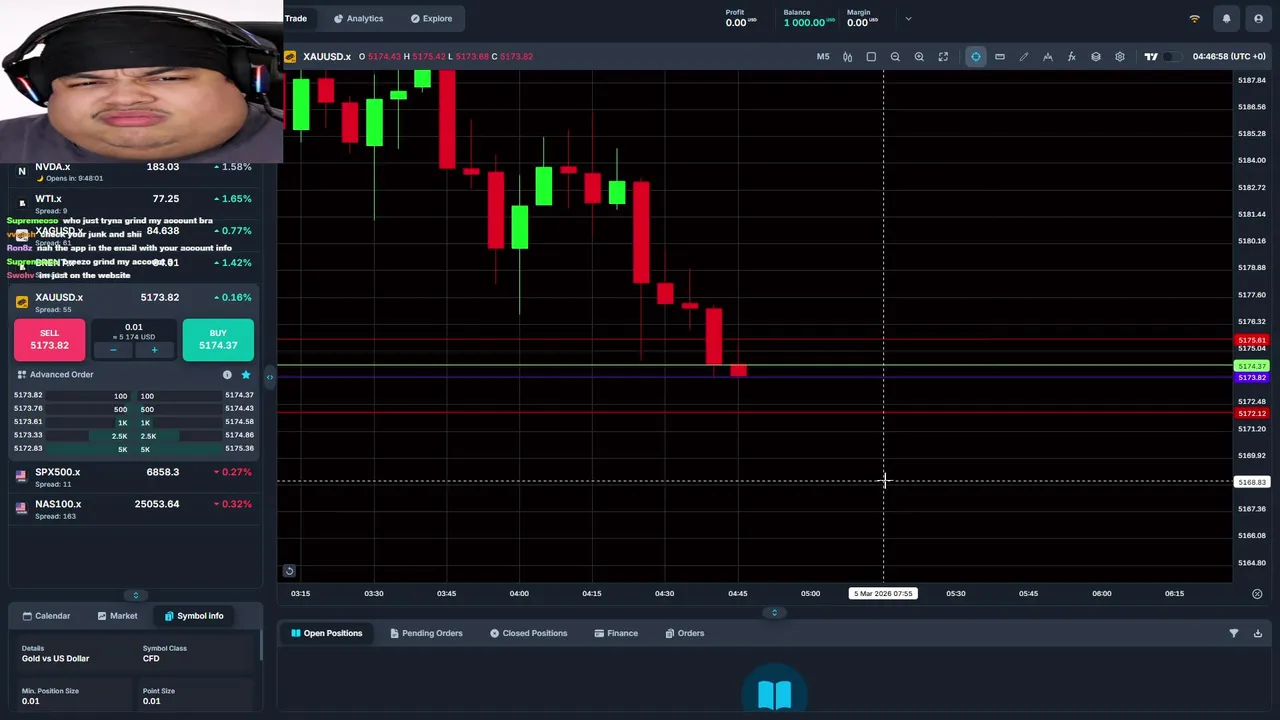Click the square chart layout icon
Screen dimensions: 1280x720
pos(871,57)
